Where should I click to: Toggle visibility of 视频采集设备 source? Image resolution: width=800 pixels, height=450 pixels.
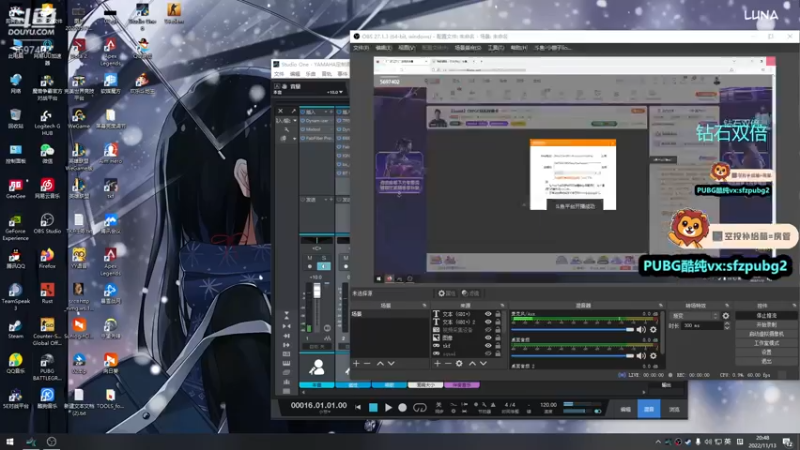tap(488, 330)
